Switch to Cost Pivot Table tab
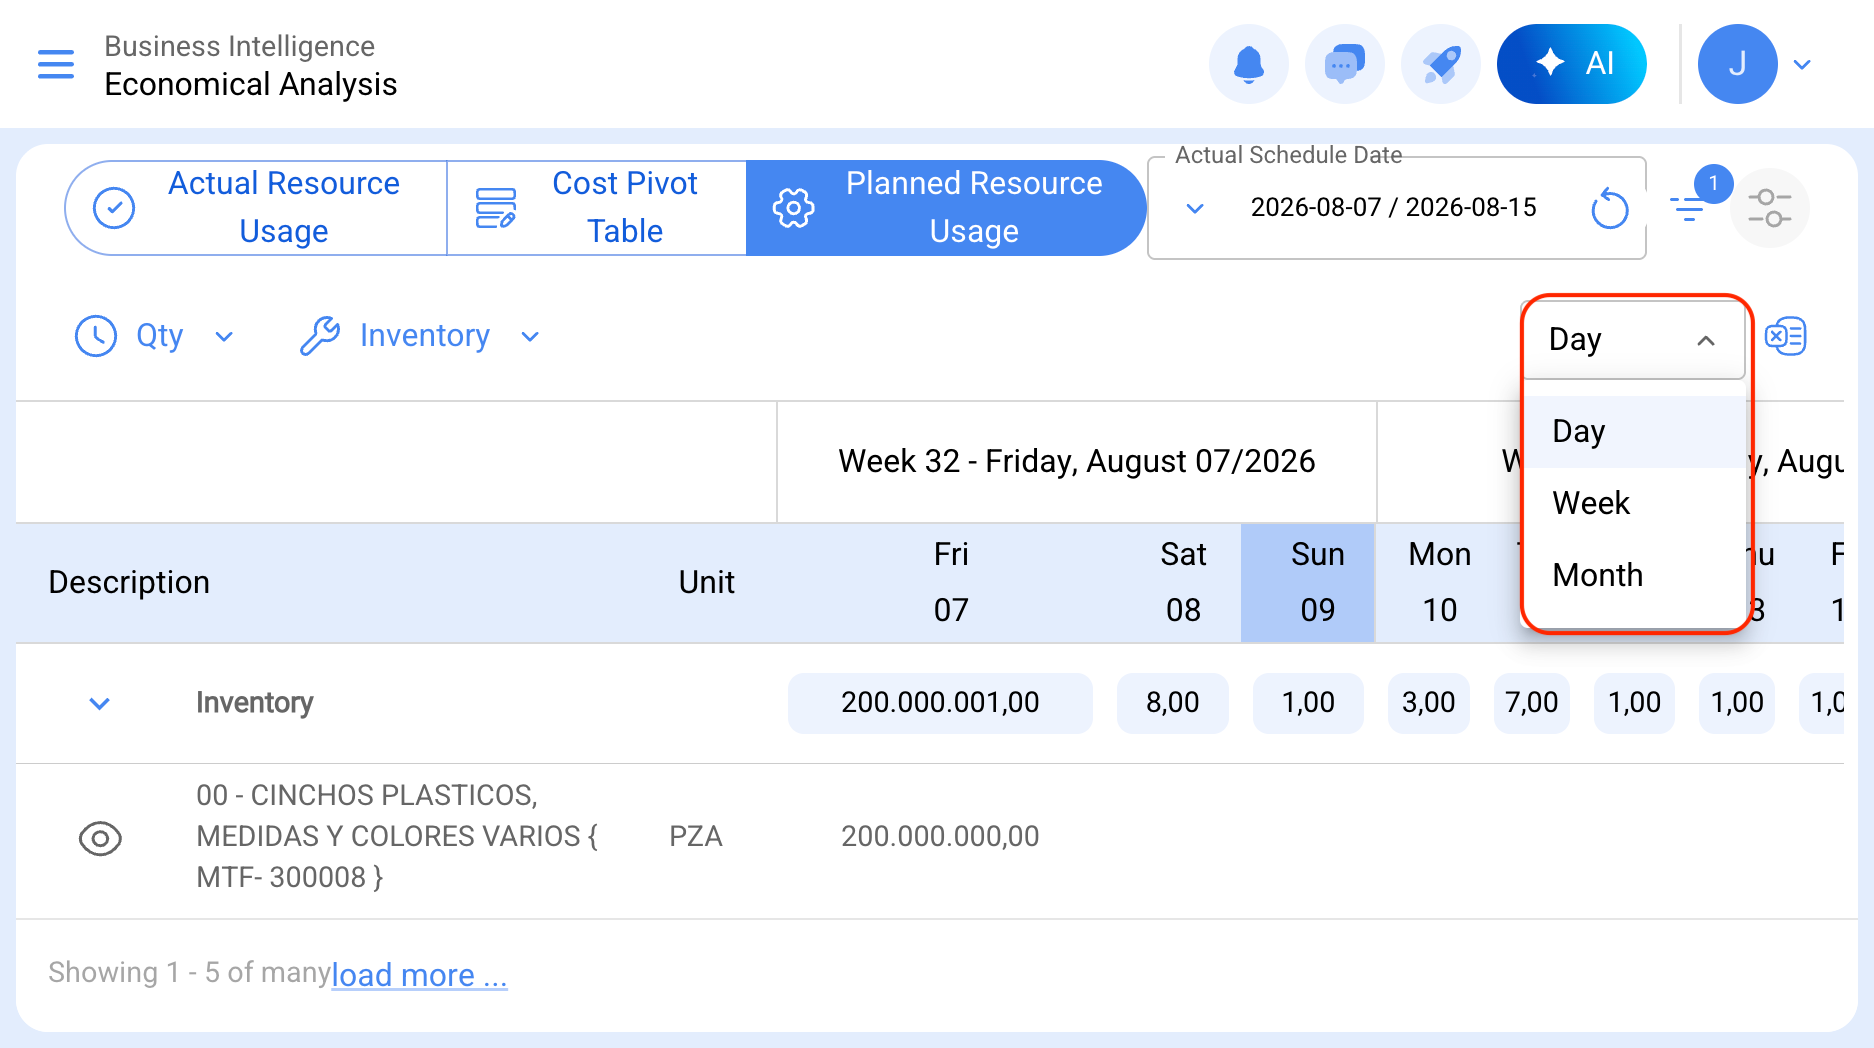This screenshot has height=1048, width=1874. tap(597, 208)
